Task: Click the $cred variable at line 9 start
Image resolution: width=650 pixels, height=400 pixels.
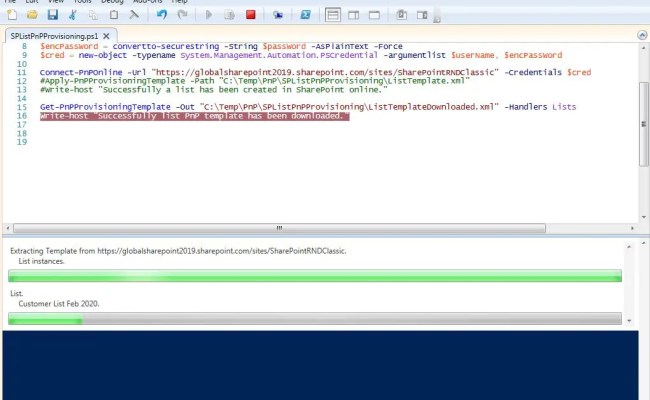Action: tap(52, 55)
